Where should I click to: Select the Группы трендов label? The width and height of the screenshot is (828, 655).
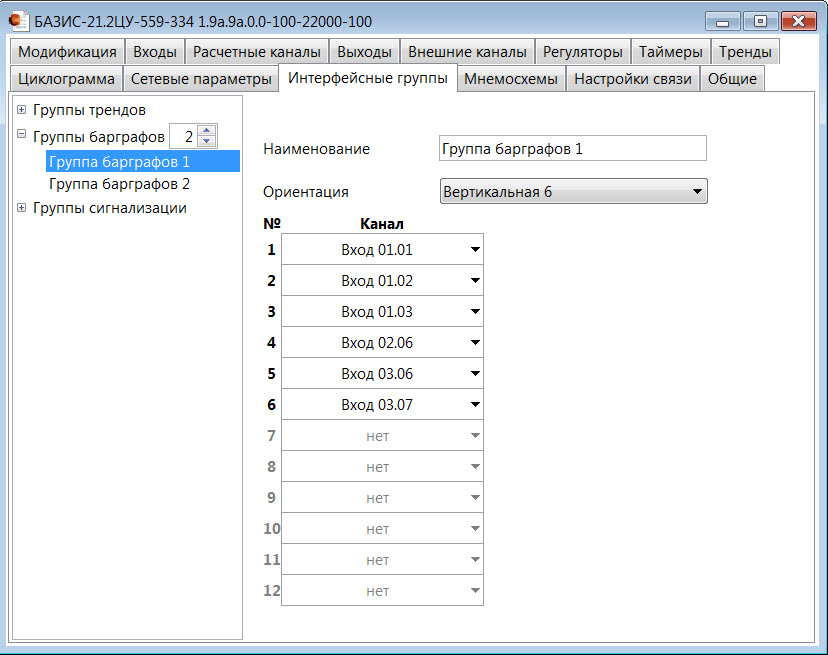point(89,110)
